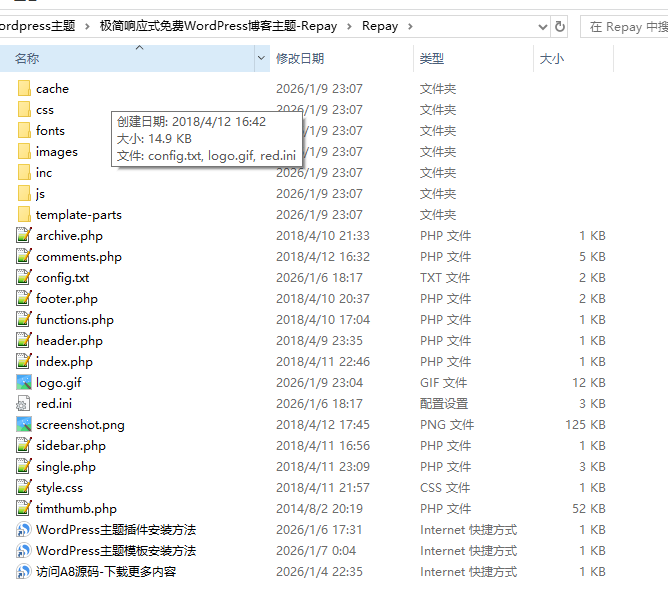The image size is (668, 604).
Task: Go to the Repay breadcrumb segment
Action: pyautogui.click(x=380, y=26)
